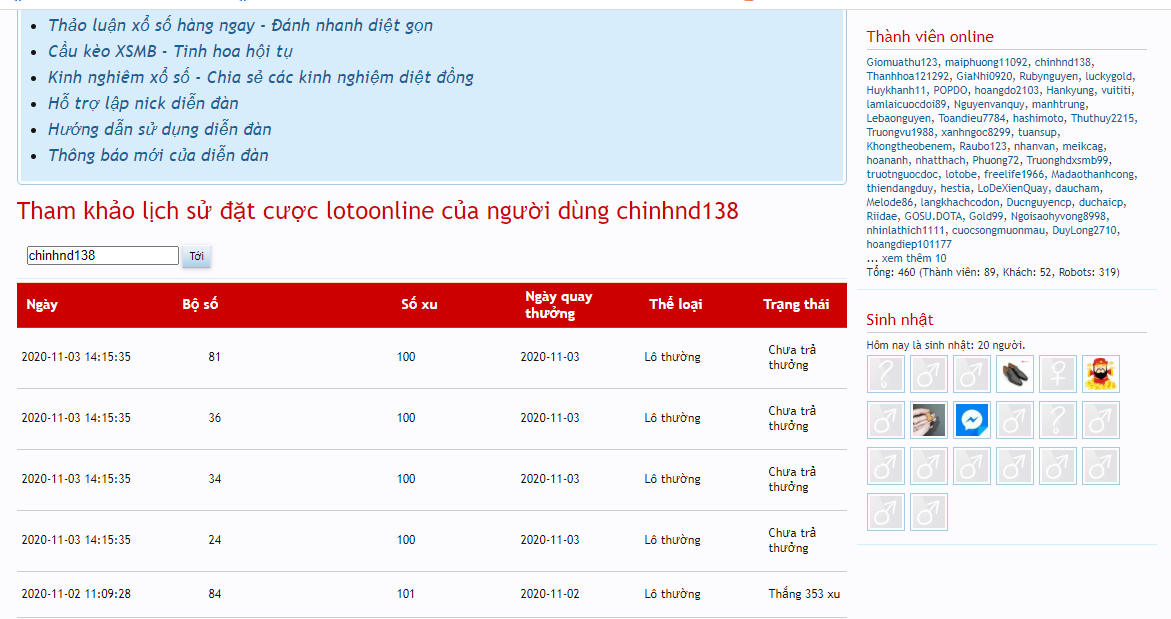1171x619 pixels.
Task: Open Thảo luận xổ số hàng ngay forum link
Action: [x=240, y=25]
